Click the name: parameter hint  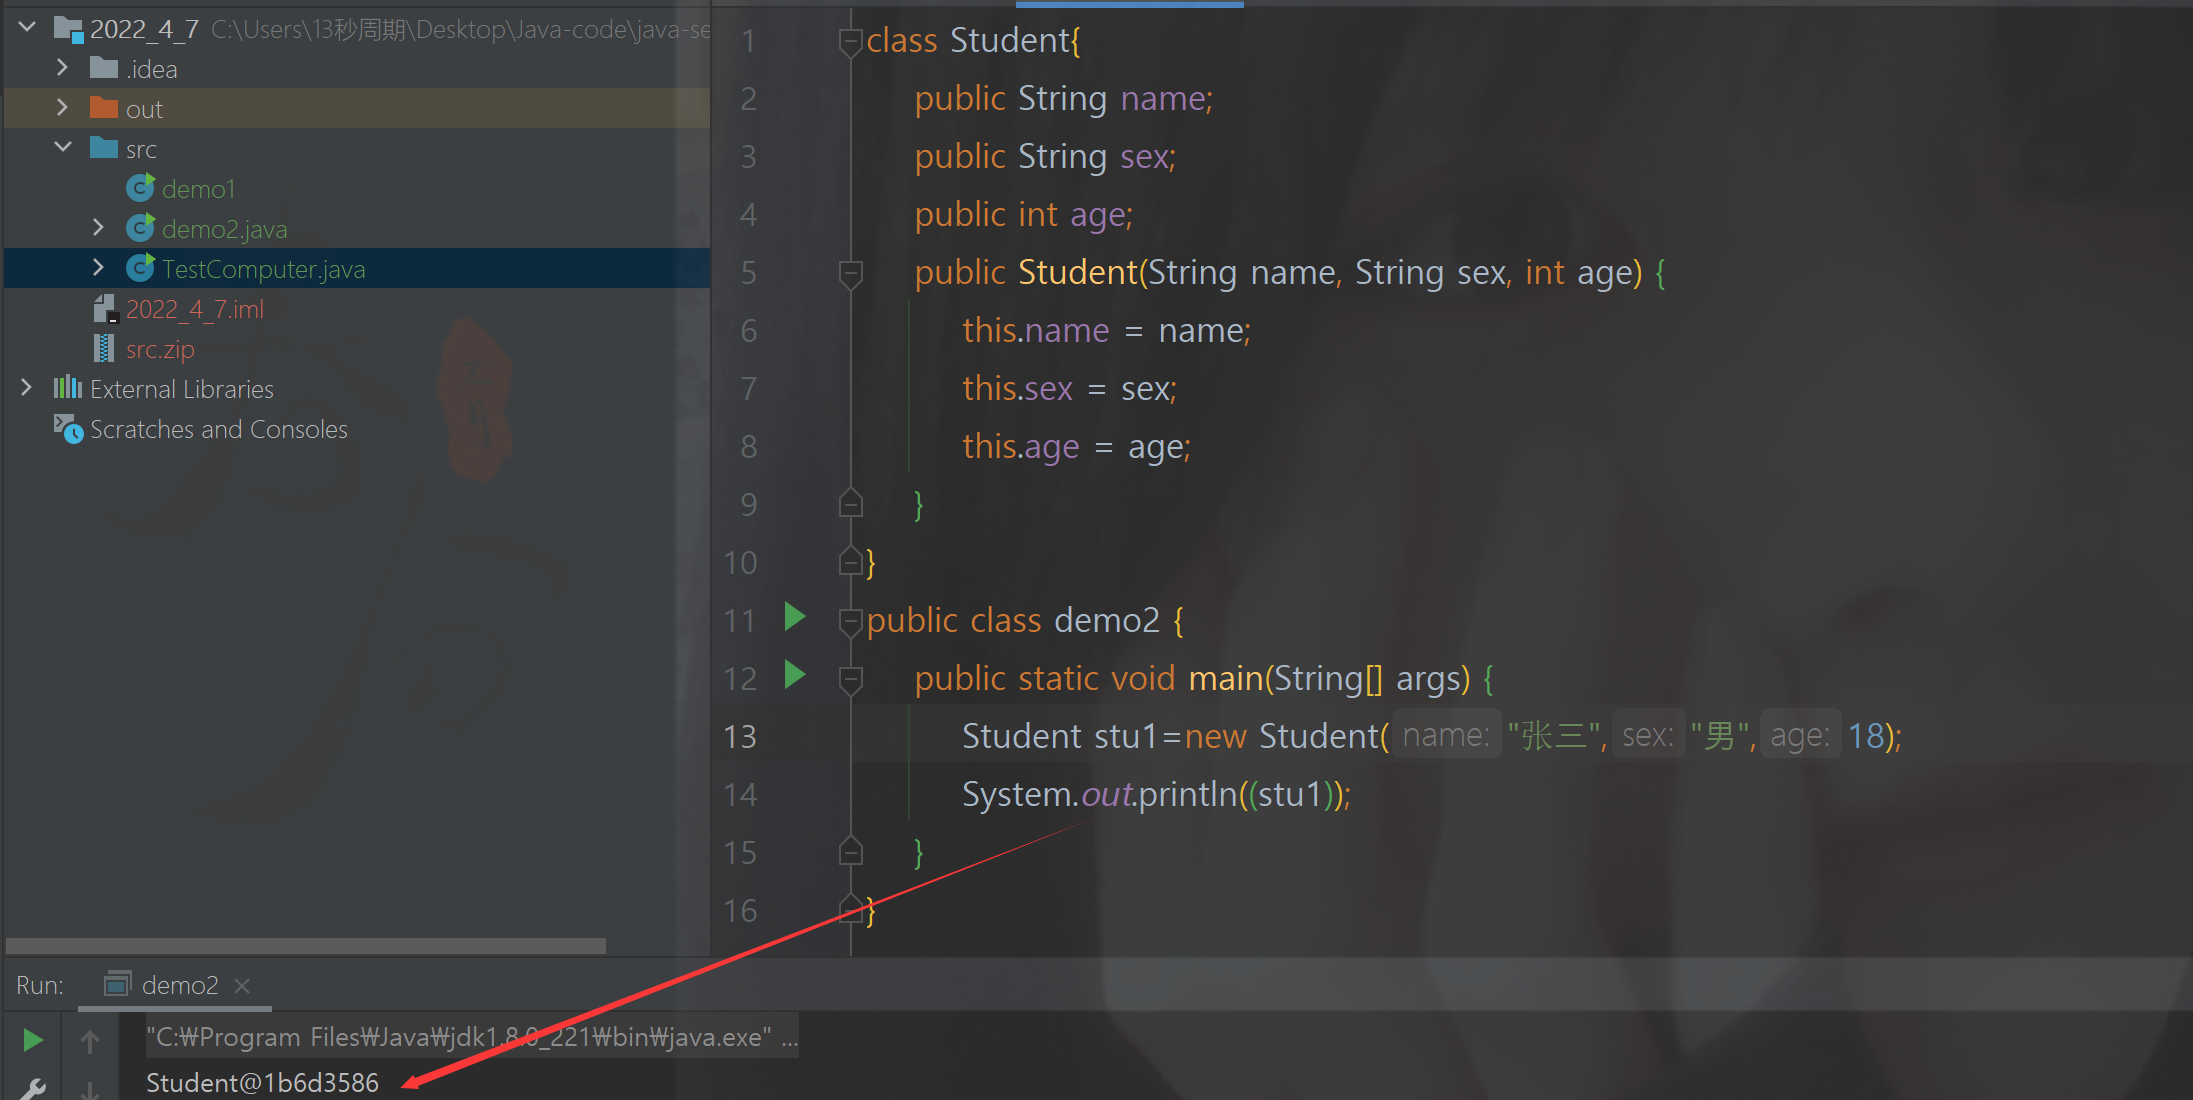pyautogui.click(x=1447, y=736)
